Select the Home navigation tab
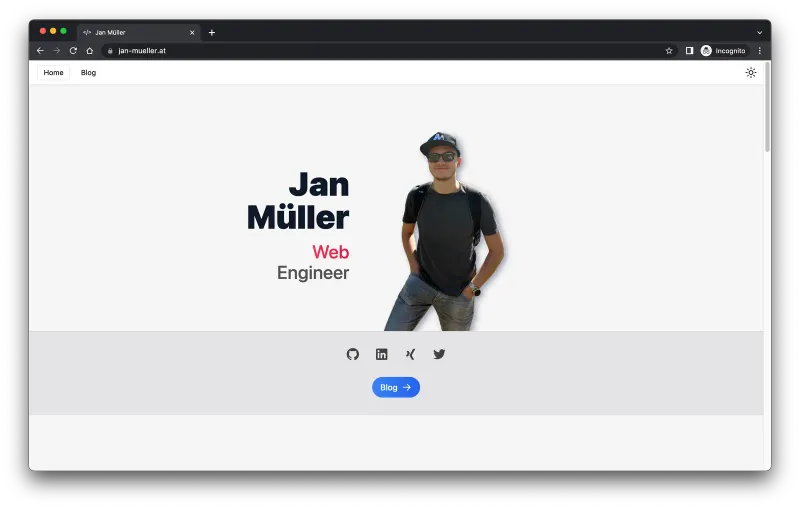Viewport: 800px width, 509px height. click(x=53, y=72)
